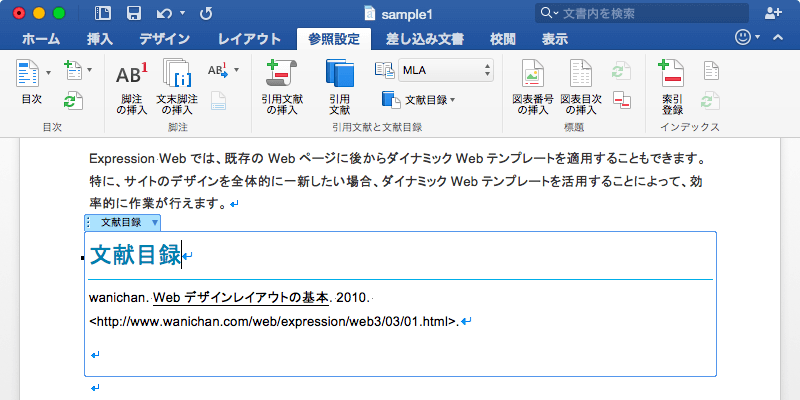Viewport: 800px width, 400px height.
Task: Select the 参照設定 tab
Action: click(x=334, y=39)
